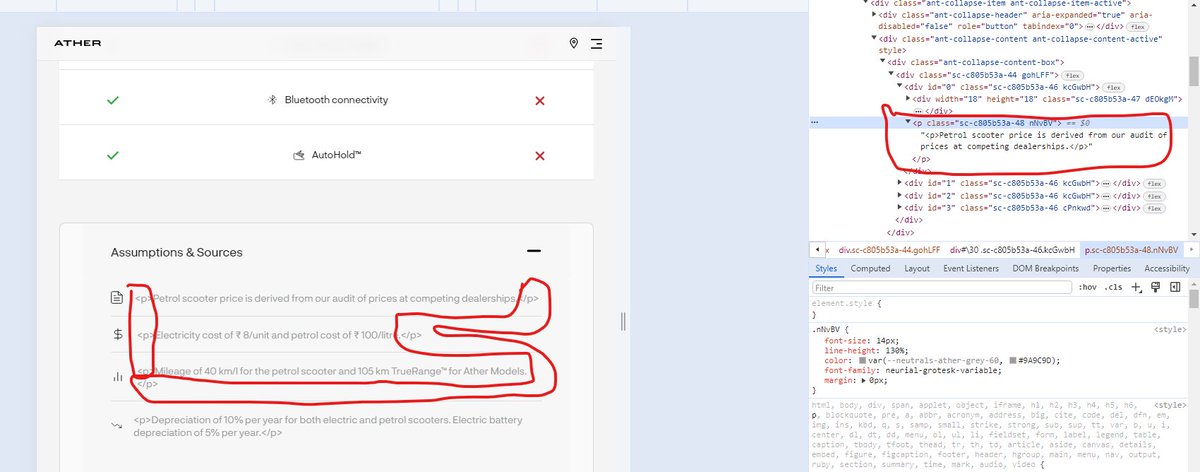Click the green checkmark in Bluetooth connectivity row
1200x472 pixels.
[113, 100]
